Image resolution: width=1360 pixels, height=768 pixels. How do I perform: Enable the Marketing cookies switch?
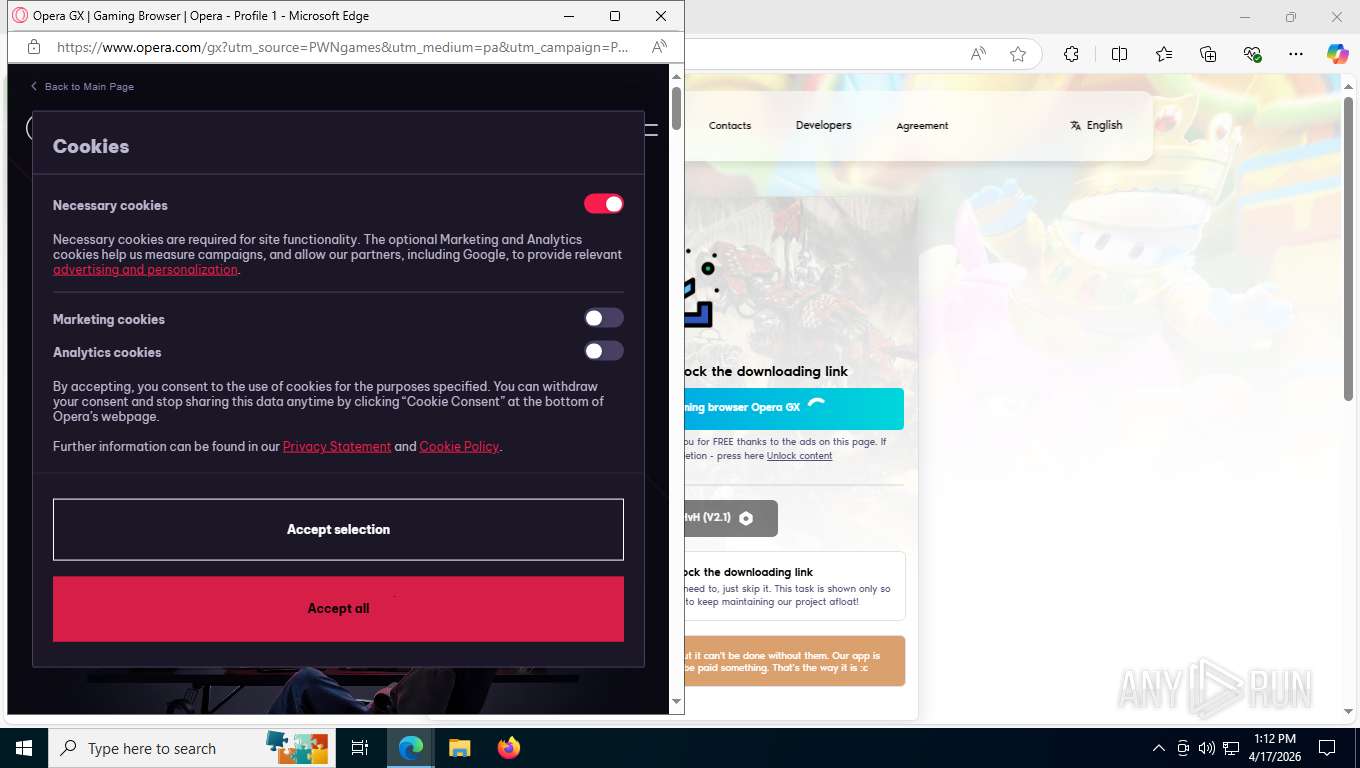pyautogui.click(x=604, y=318)
